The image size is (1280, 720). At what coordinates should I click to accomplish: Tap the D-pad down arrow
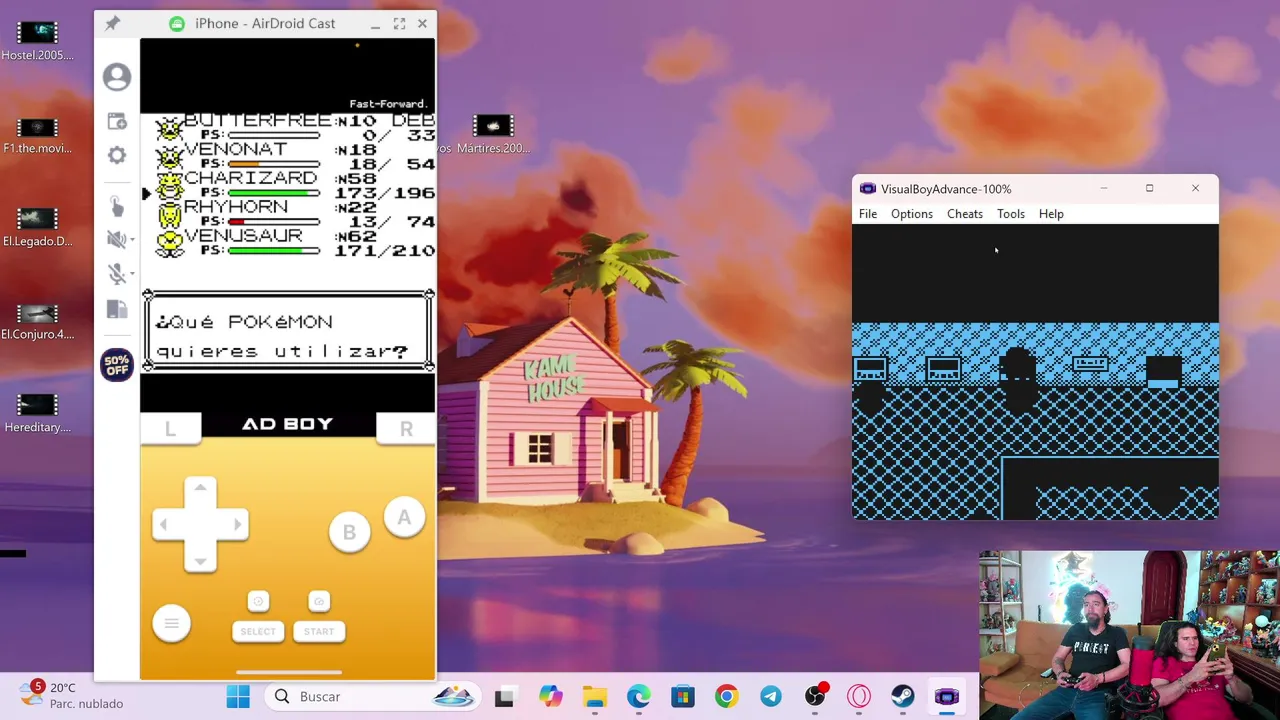200,560
